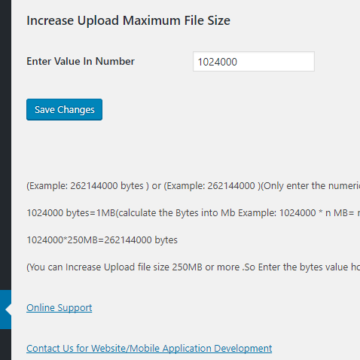Click 'You can Increase Upload file size' text
The height and width of the screenshot is (360, 360).
(x=99, y=267)
